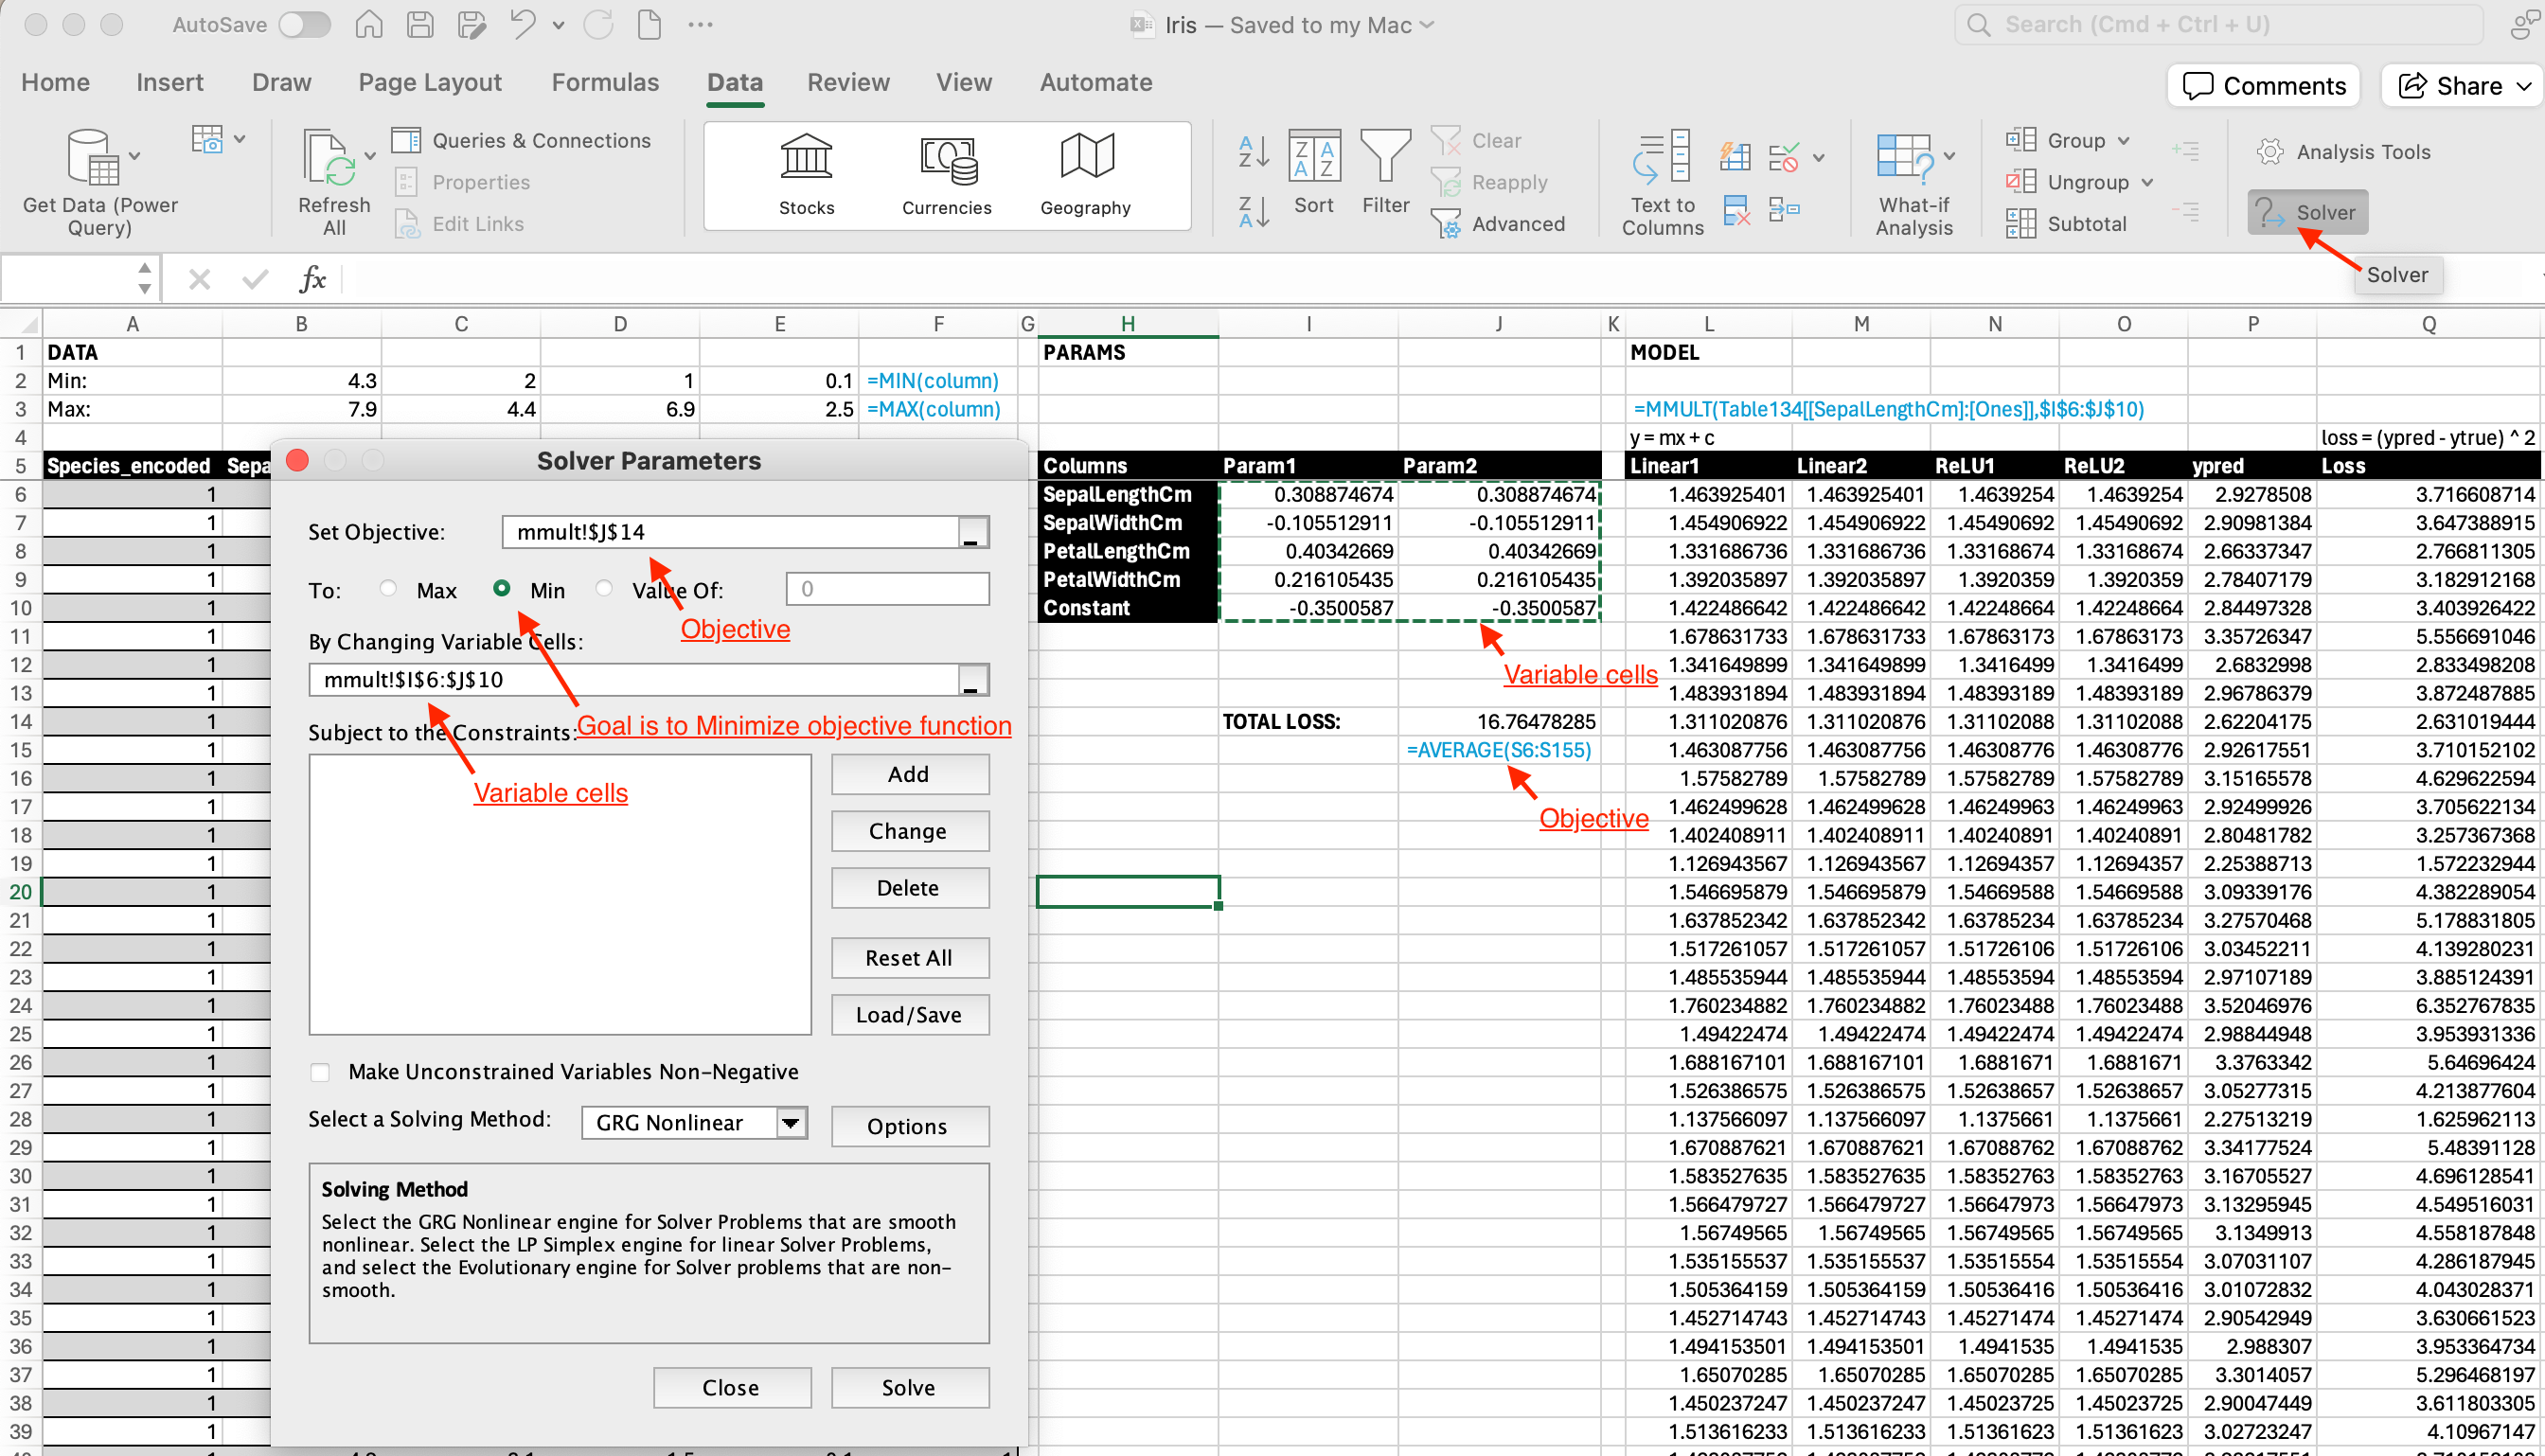Select the Max radio button

point(388,588)
